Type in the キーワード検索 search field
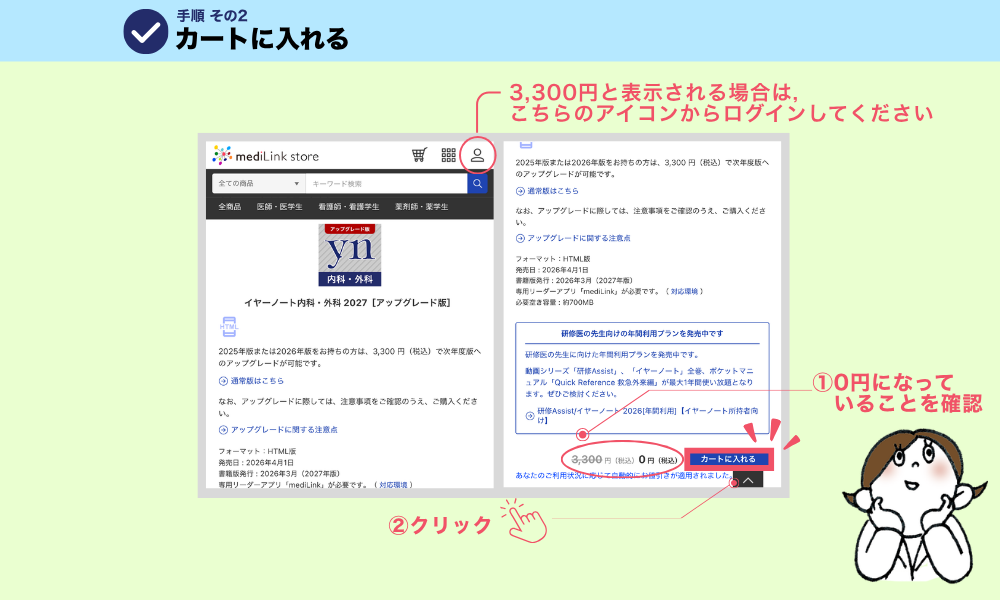Image resolution: width=1000 pixels, height=600 pixels. click(x=385, y=184)
